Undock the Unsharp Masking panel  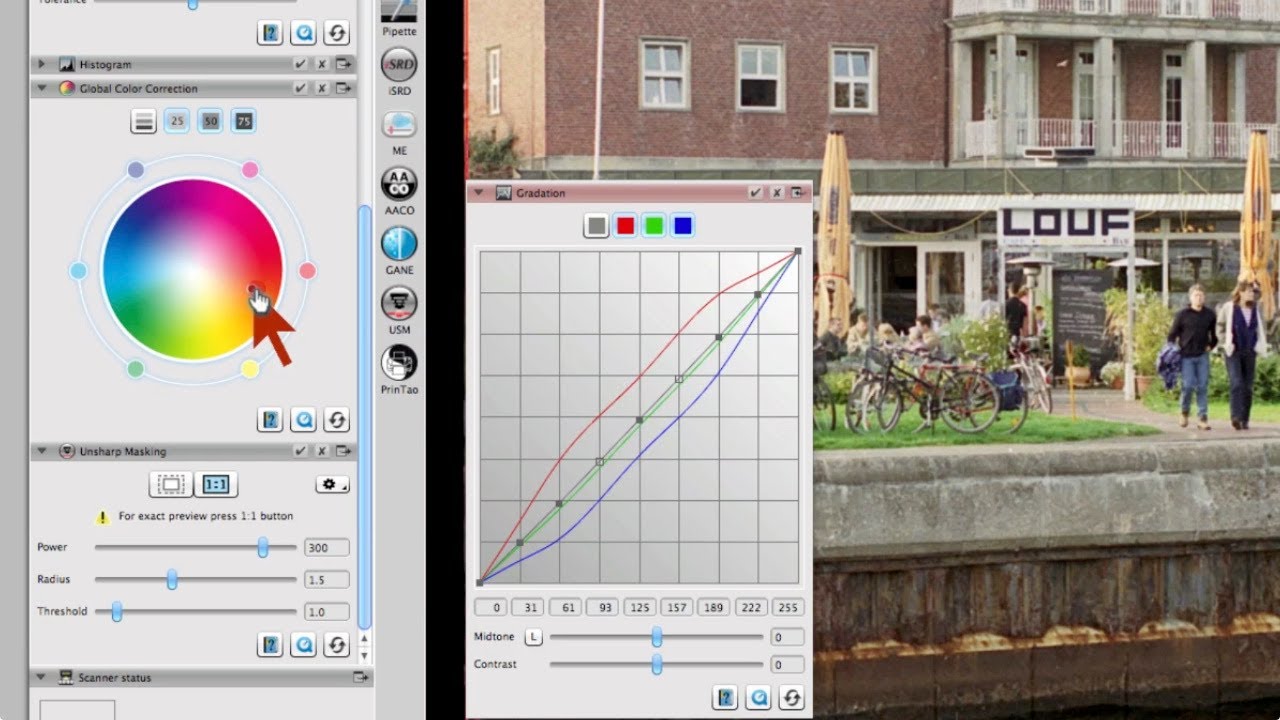(345, 451)
